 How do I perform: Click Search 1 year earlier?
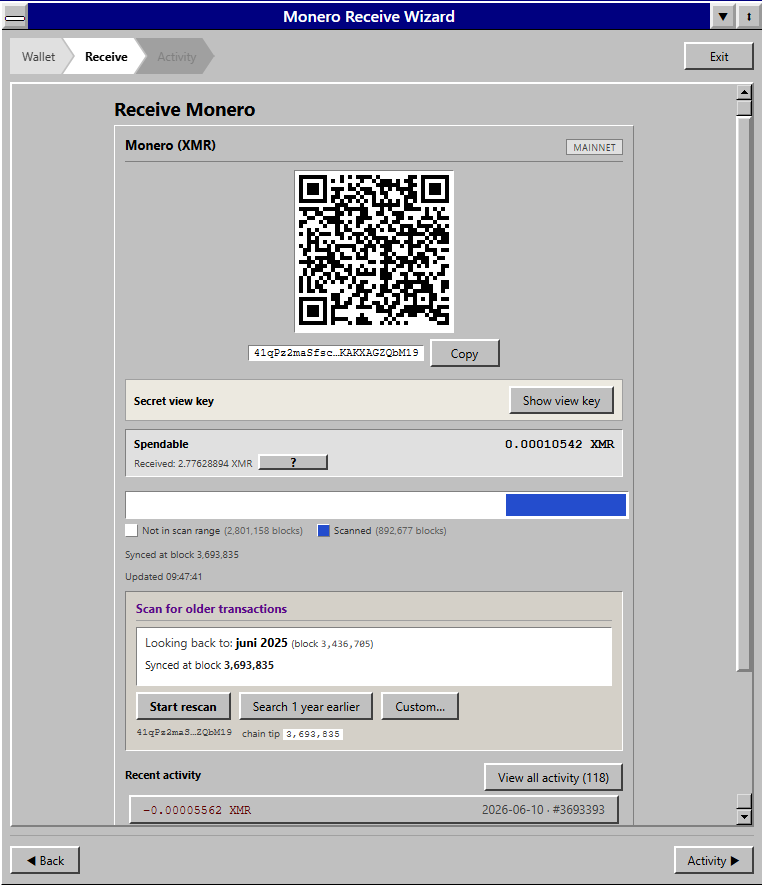click(306, 706)
